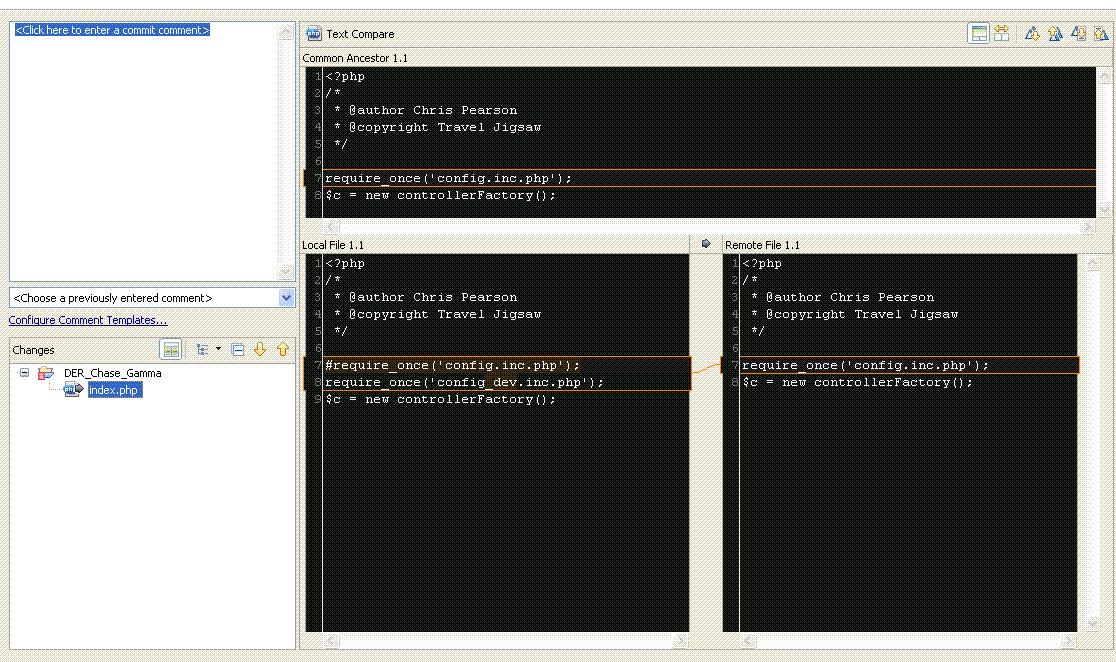Click <?php on line 1 of Local File
Image resolution: width=1116 pixels, height=662 pixels.
tap(345, 263)
